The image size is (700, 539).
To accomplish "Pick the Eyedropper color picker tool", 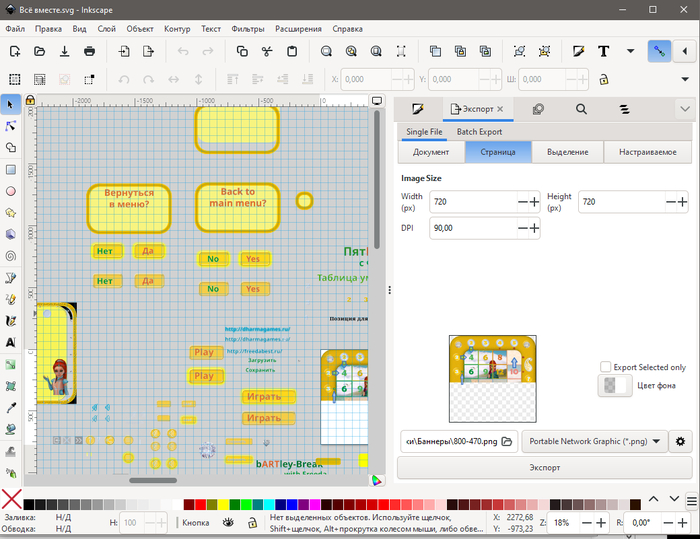I will click(11, 408).
